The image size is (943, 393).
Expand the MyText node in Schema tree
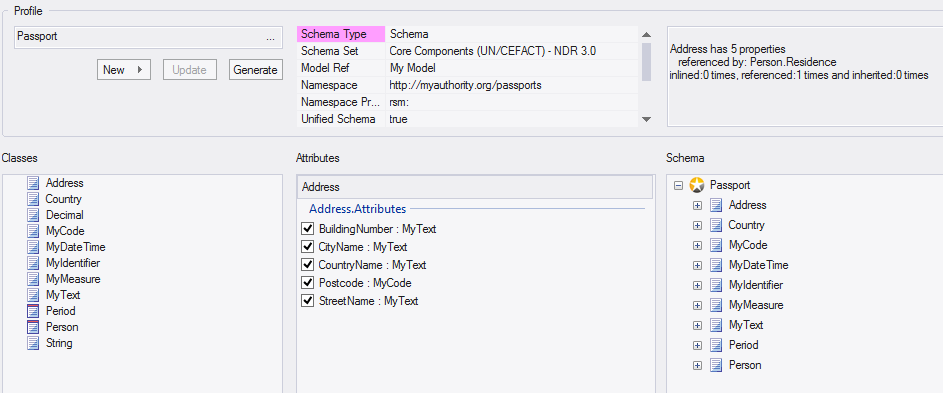(x=697, y=325)
